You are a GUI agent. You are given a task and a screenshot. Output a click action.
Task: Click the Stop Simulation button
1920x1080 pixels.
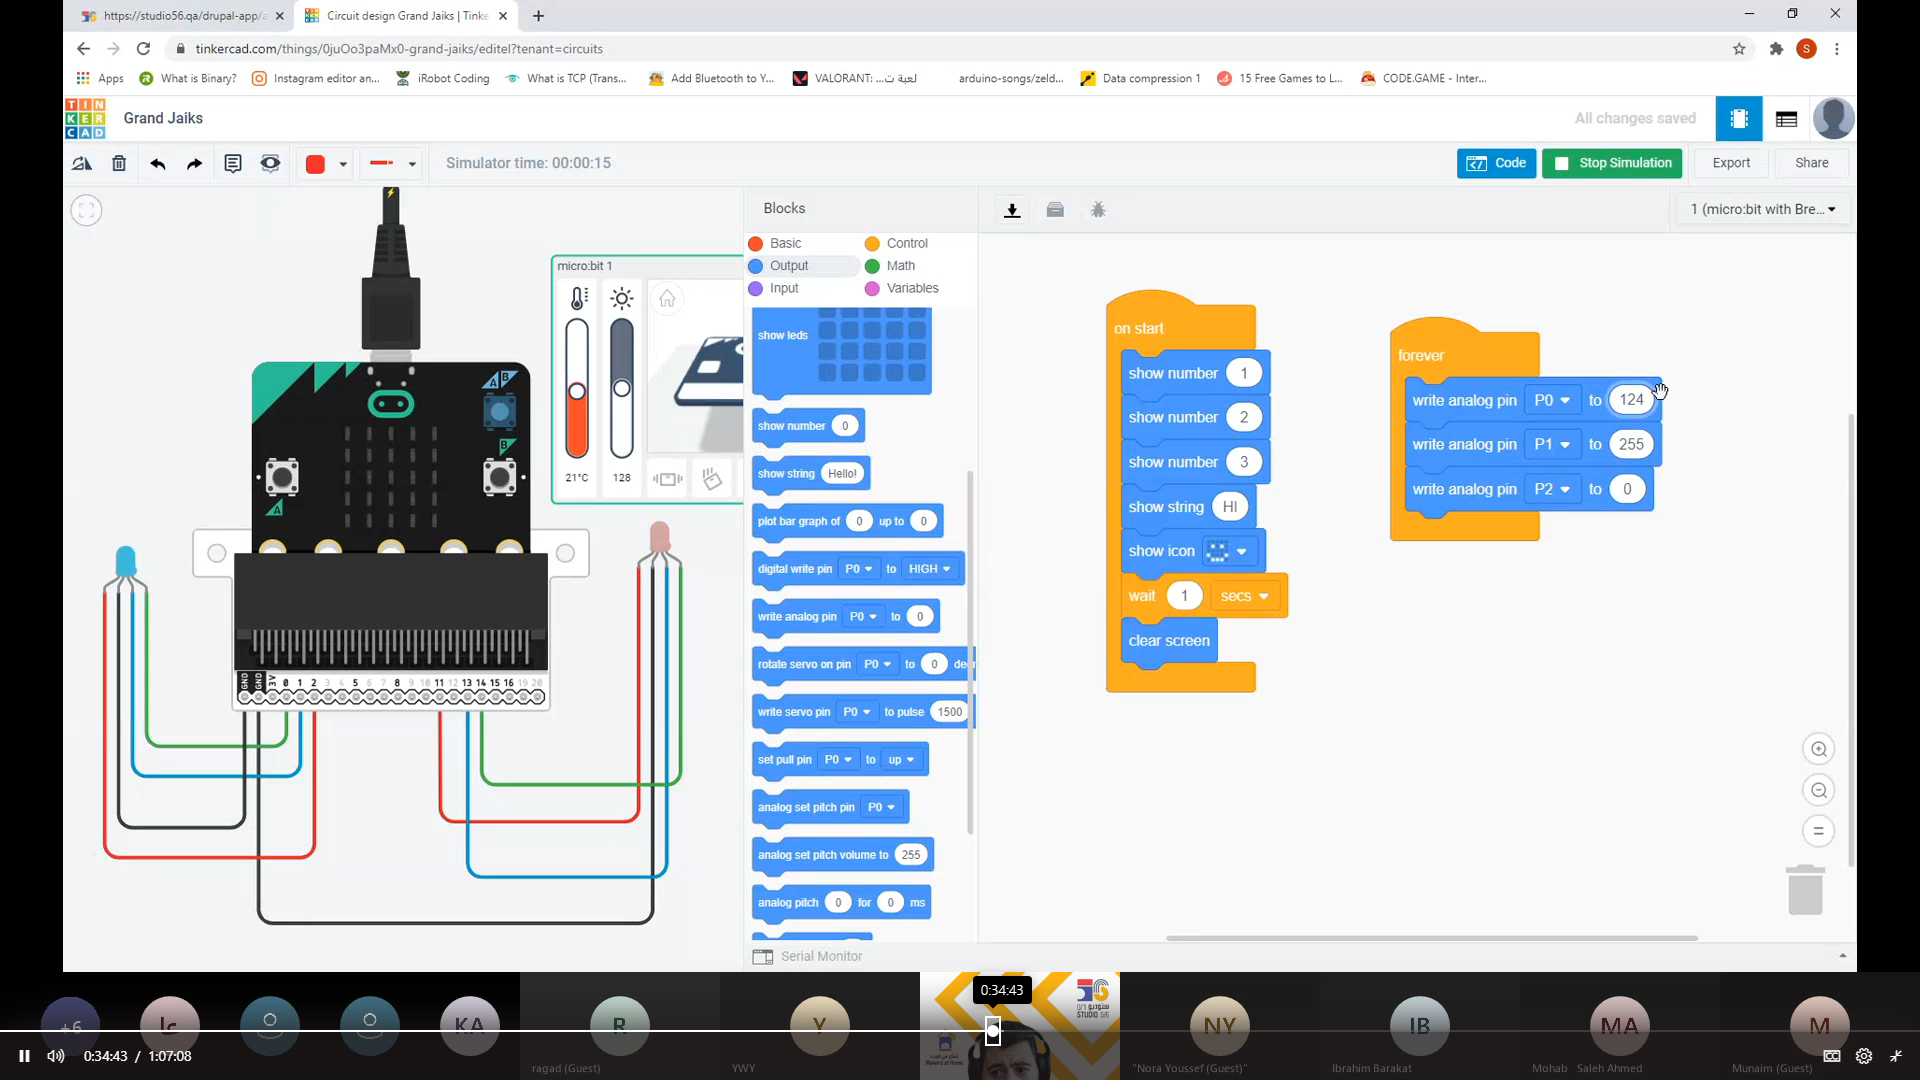click(x=1612, y=163)
